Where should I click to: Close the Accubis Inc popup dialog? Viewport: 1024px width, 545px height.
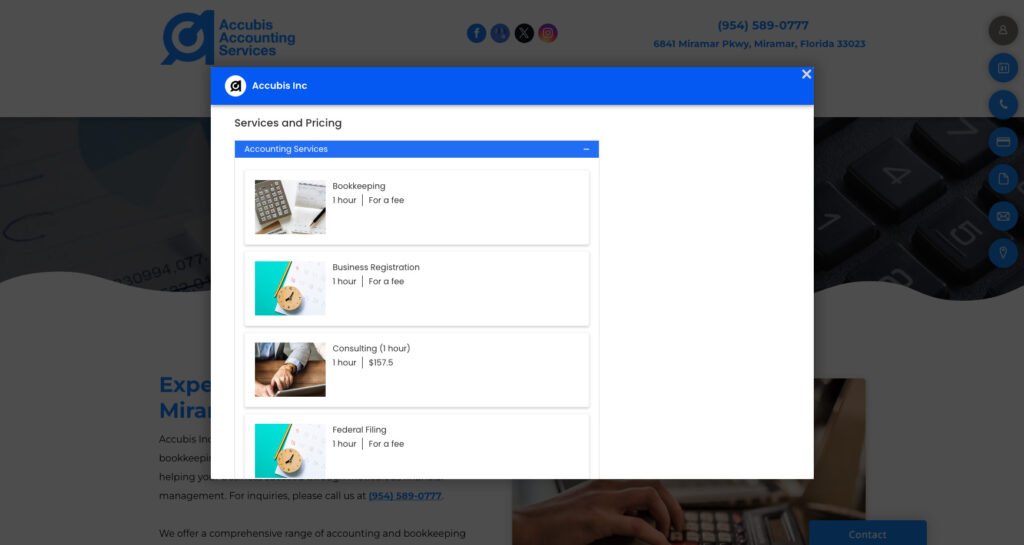click(x=806, y=74)
